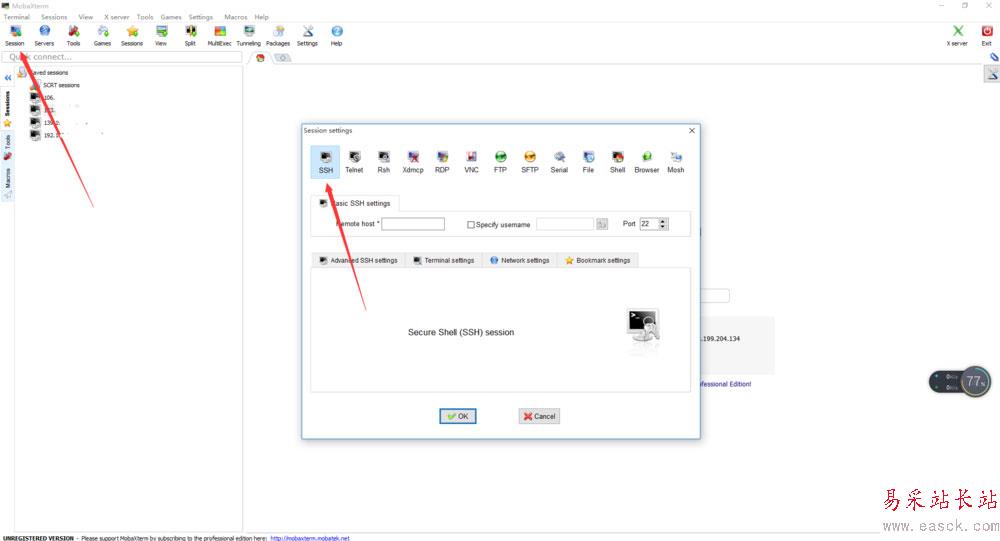The width and height of the screenshot is (1000, 541).
Task: Open the Terminal menu
Action: 17,17
